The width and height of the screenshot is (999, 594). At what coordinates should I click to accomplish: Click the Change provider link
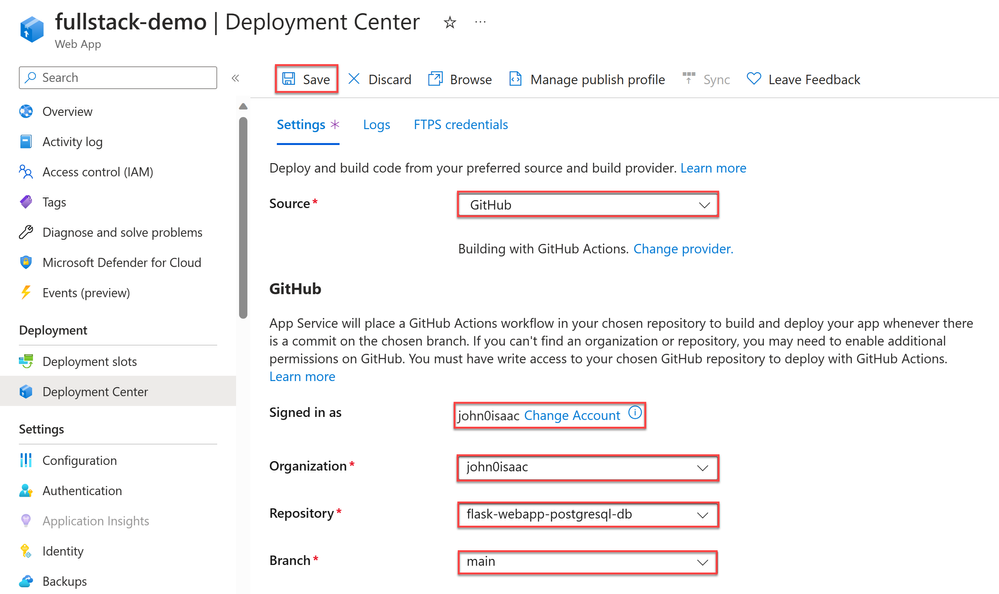point(683,249)
